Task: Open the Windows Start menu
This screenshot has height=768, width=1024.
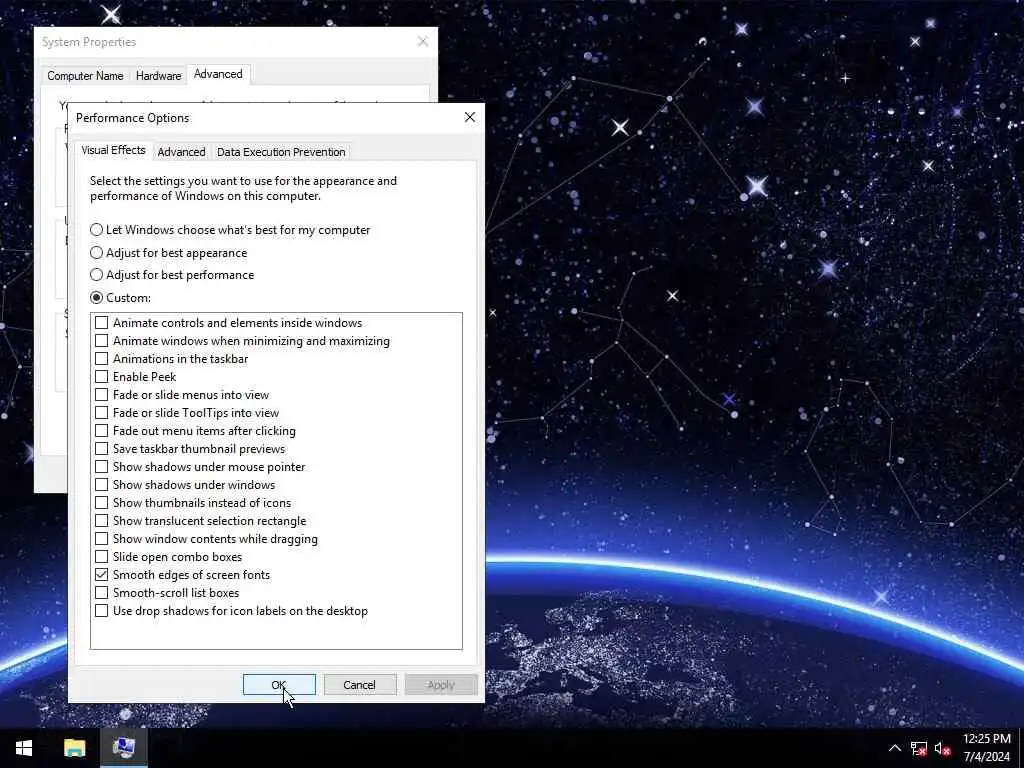Action: [x=24, y=748]
